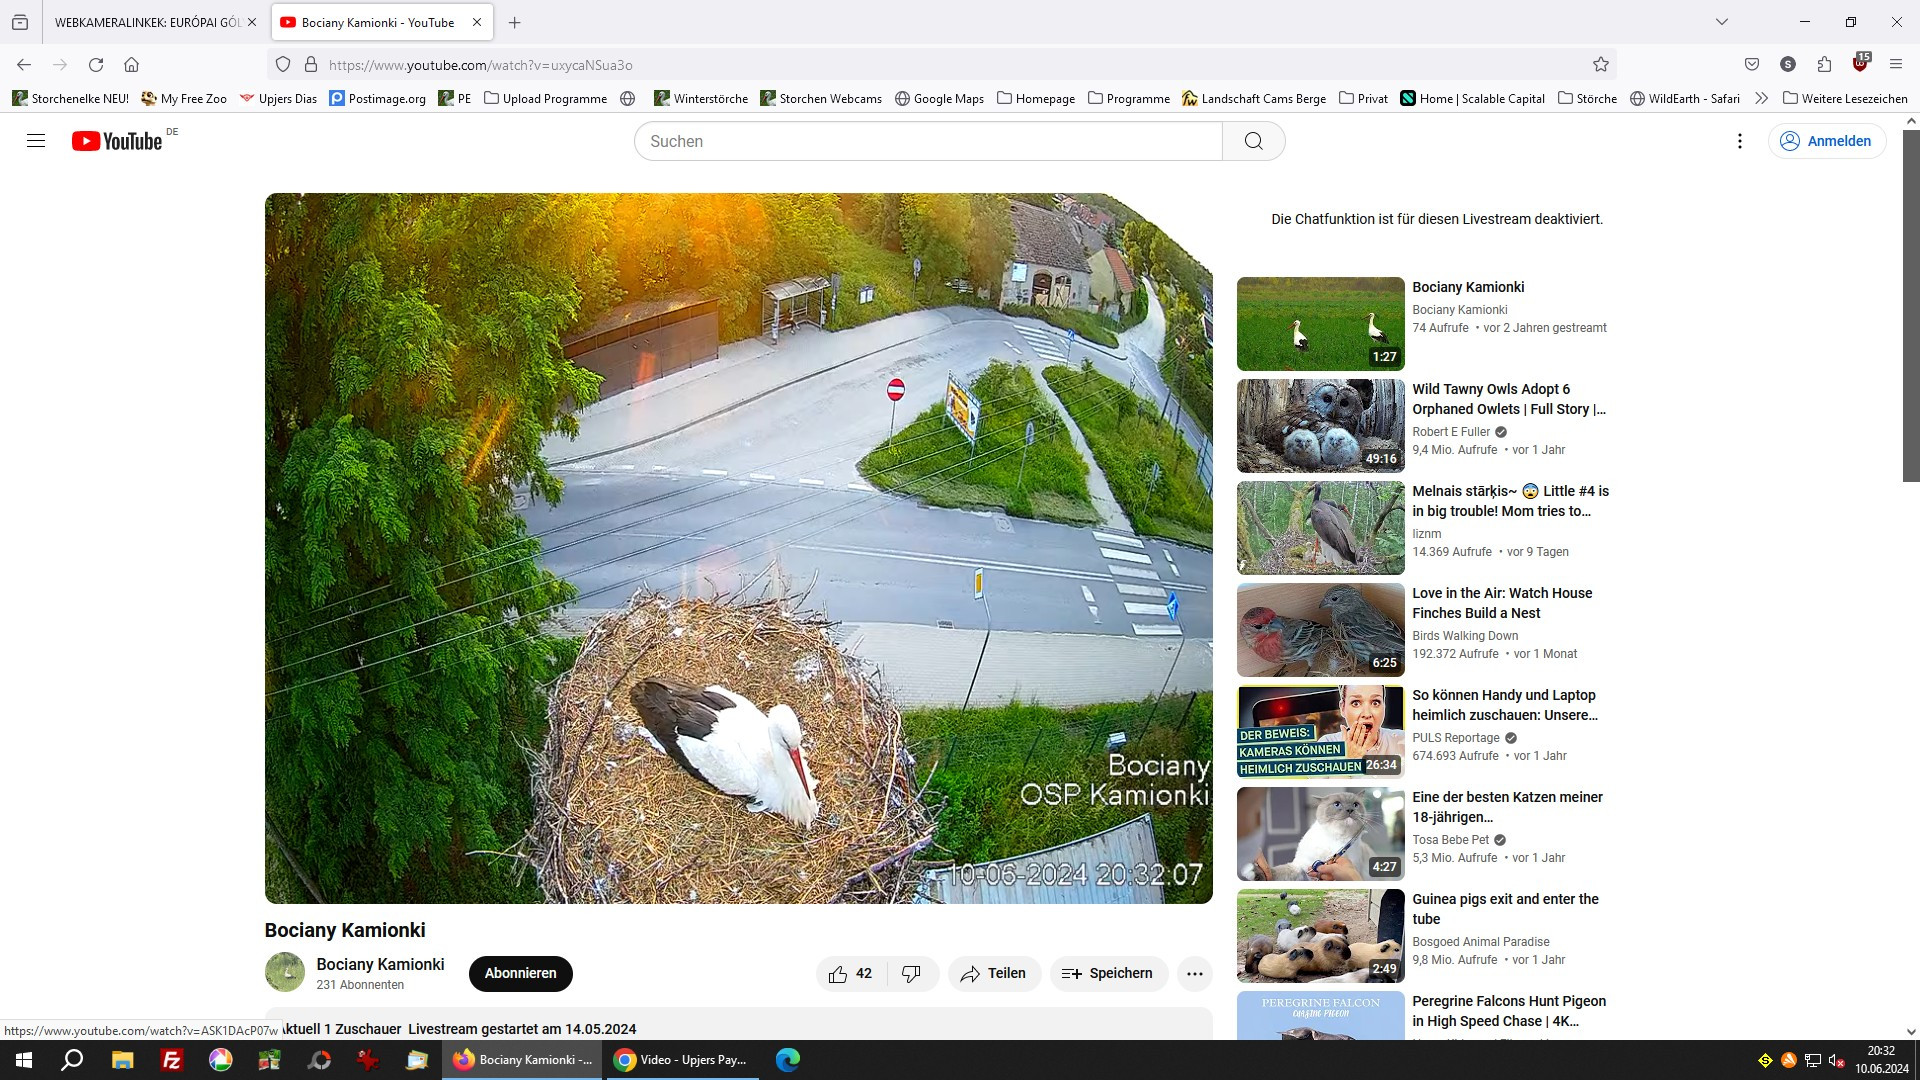List all tabs with the dropdown arrow
Image resolution: width=1920 pixels, height=1080 pixels.
click(1721, 22)
